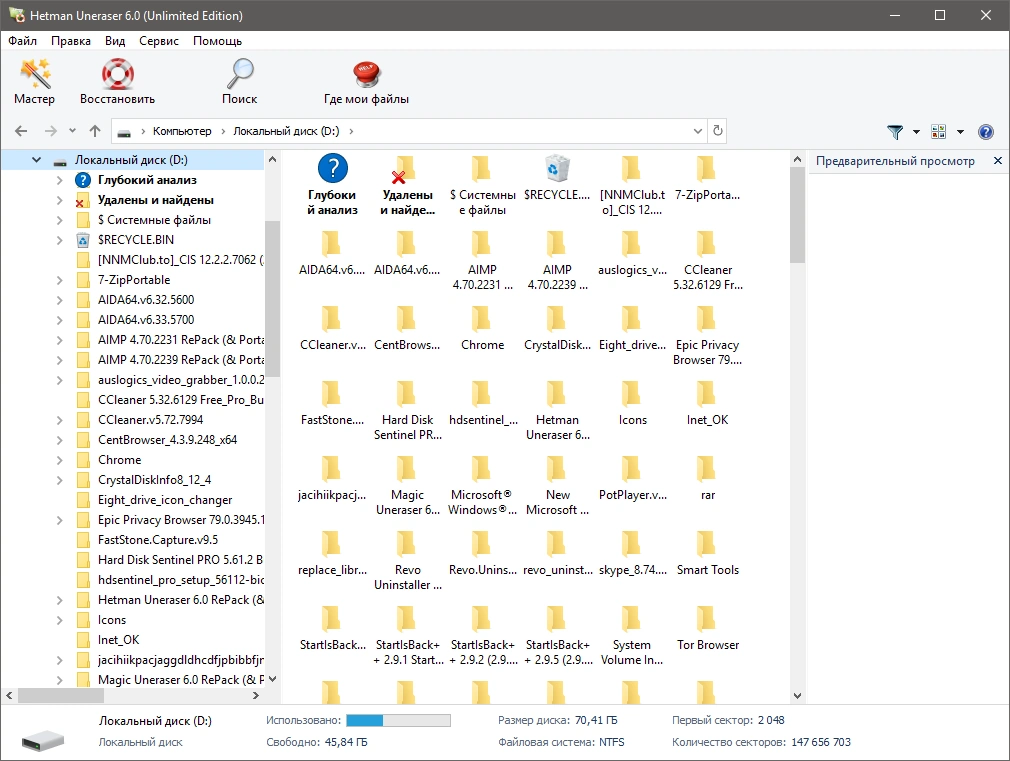
Task: Open the Поиск magnifier tool
Action: tap(240, 81)
